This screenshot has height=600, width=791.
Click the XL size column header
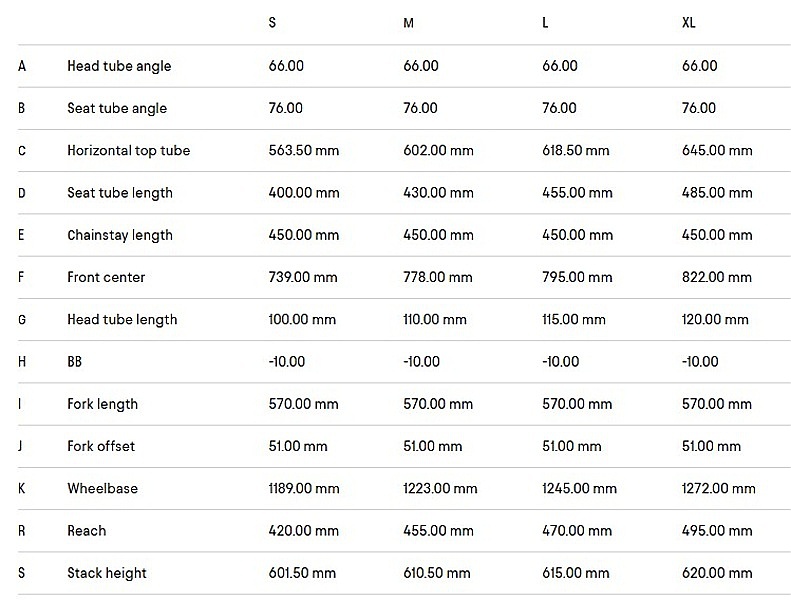[x=688, y=23]
